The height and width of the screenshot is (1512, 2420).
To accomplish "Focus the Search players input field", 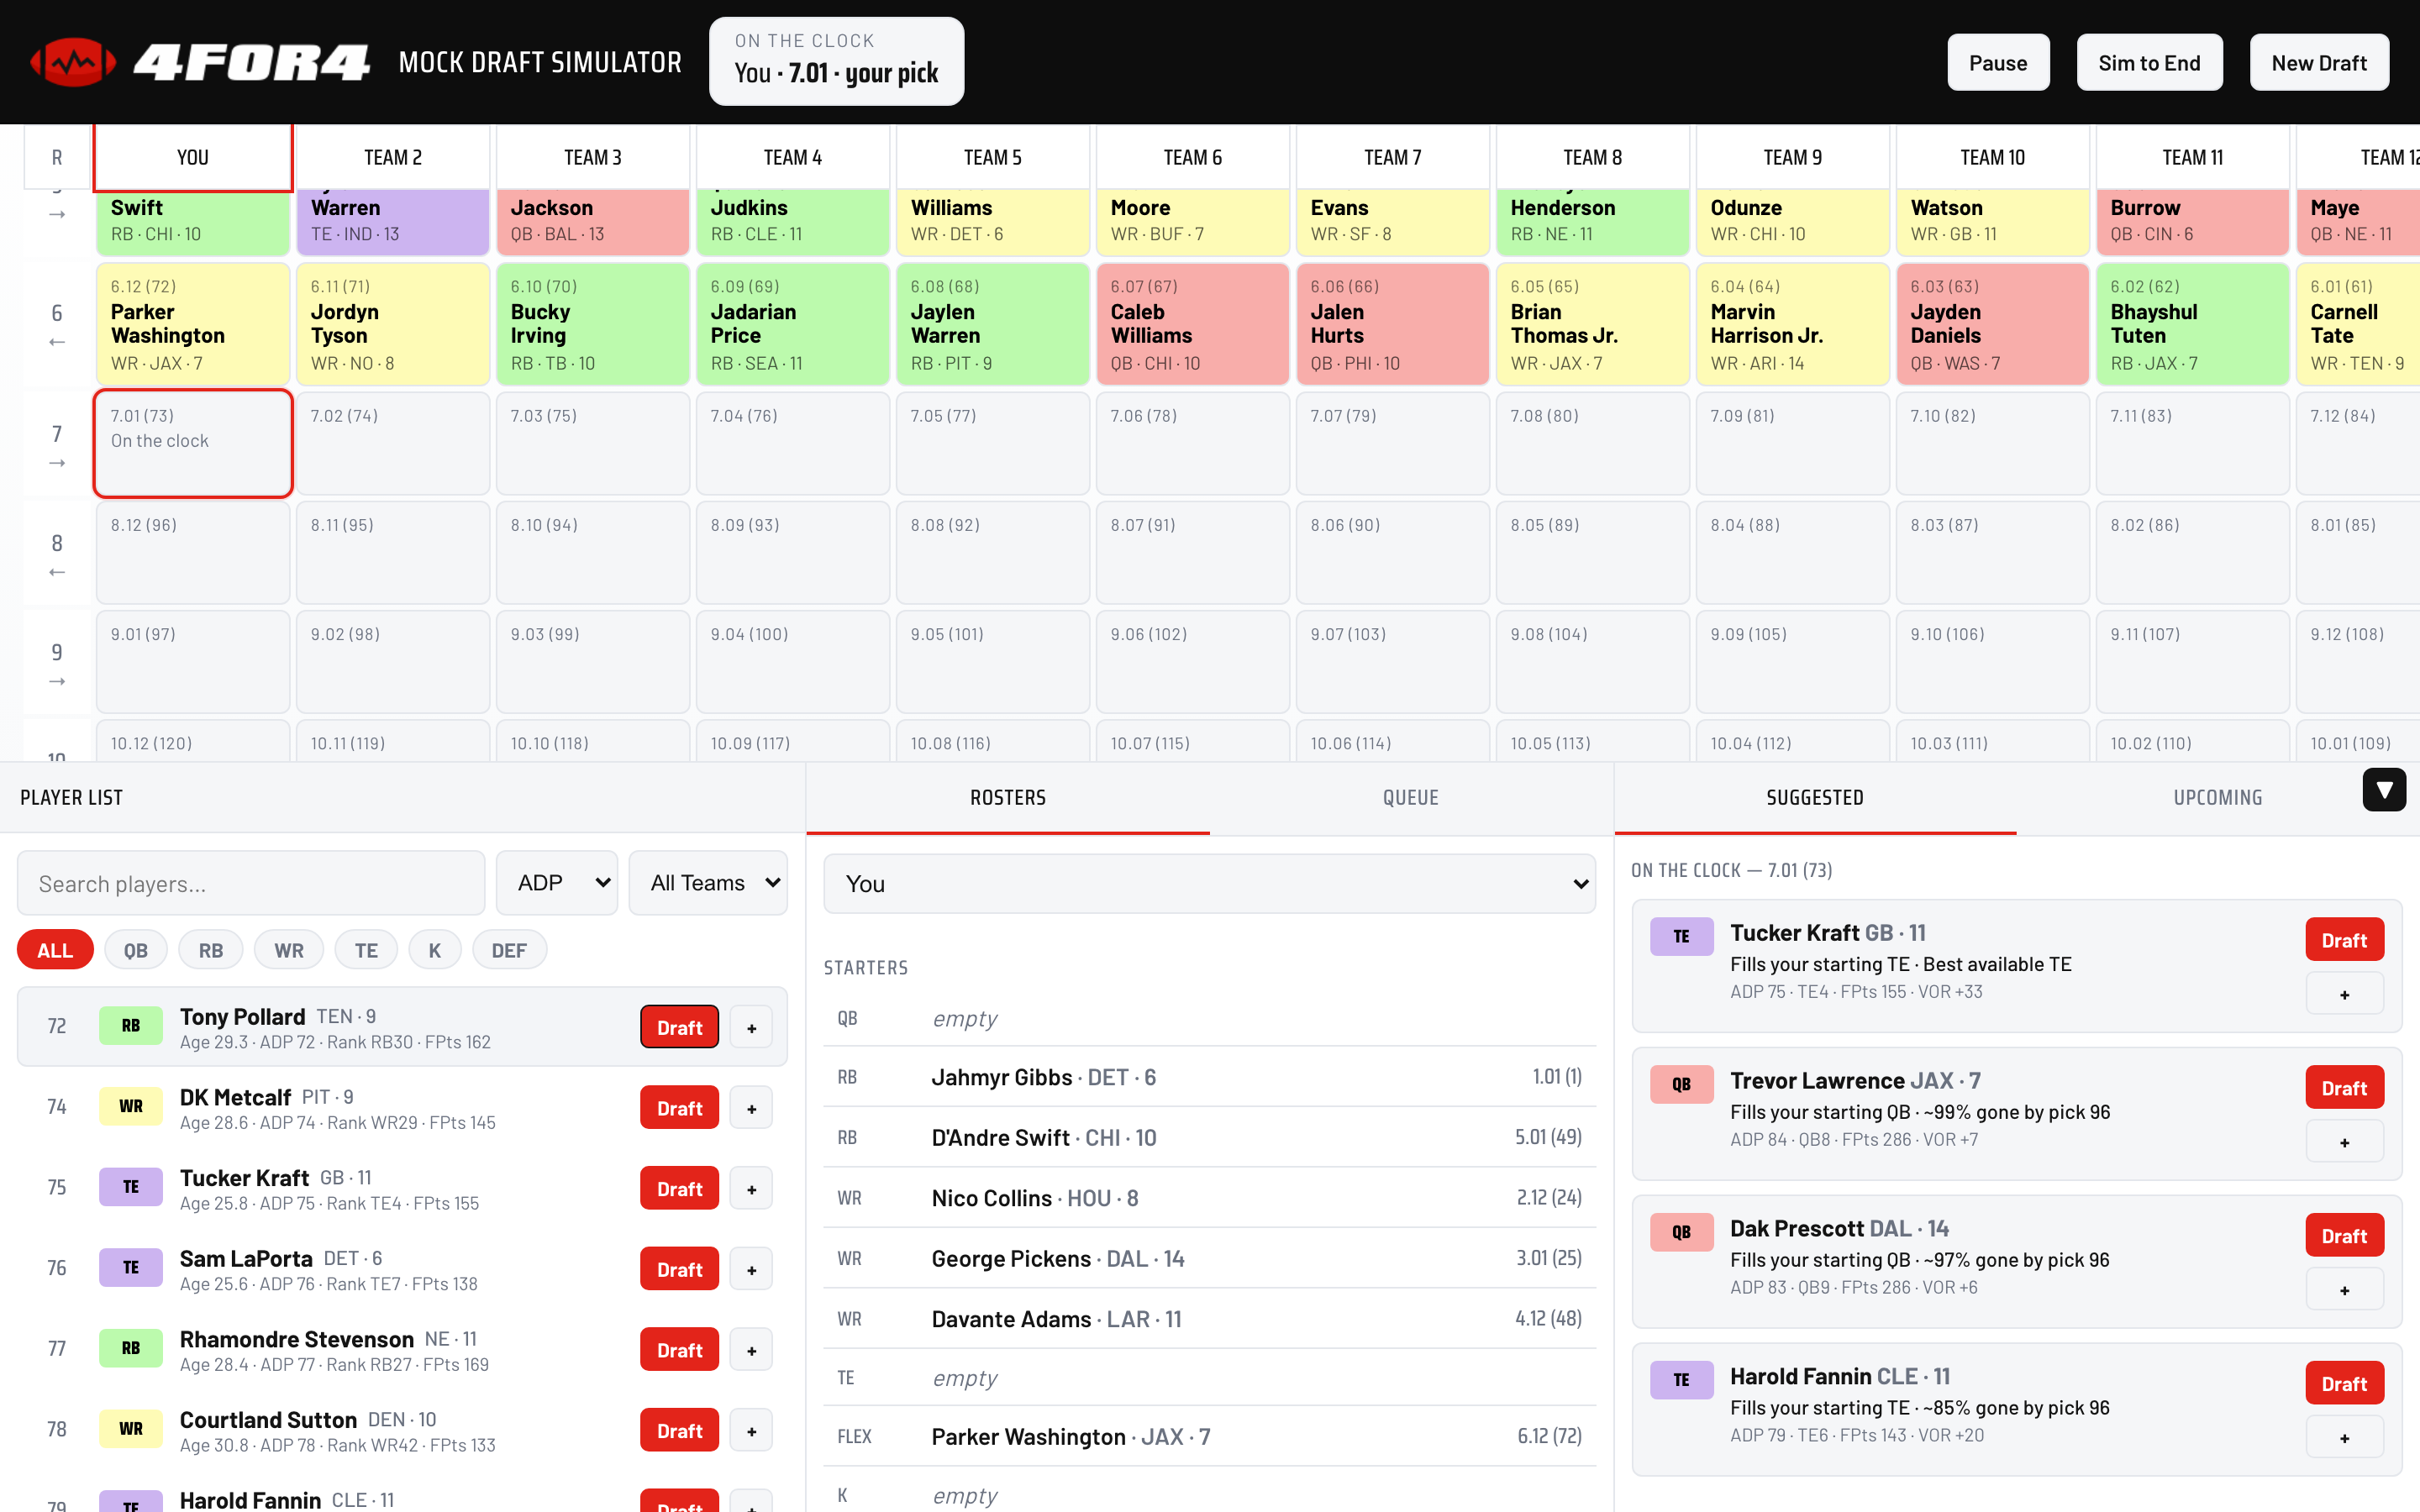I will click(251, 883).
